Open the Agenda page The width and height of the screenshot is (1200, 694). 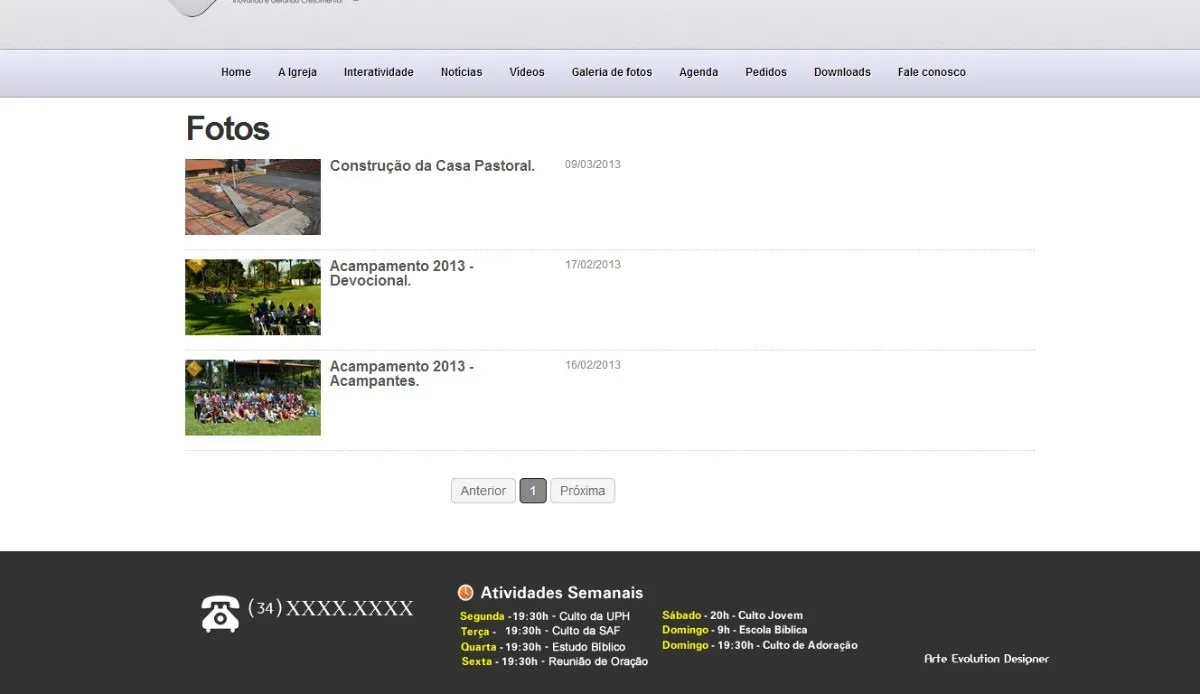coord(699,72)
